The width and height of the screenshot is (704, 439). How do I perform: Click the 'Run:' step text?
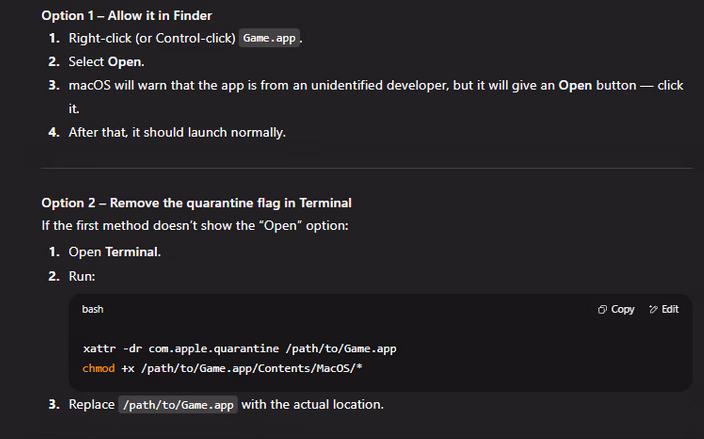tap(82, 275)
